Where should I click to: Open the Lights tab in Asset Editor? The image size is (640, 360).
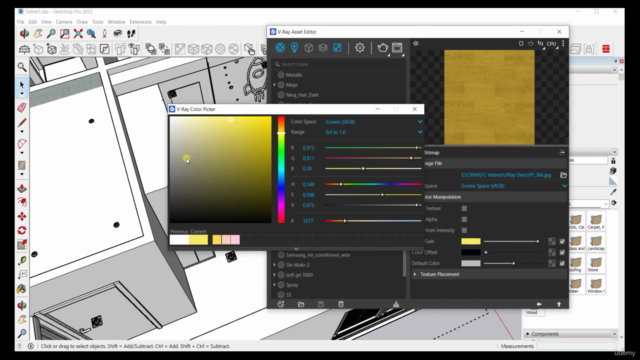click(294, 48)
